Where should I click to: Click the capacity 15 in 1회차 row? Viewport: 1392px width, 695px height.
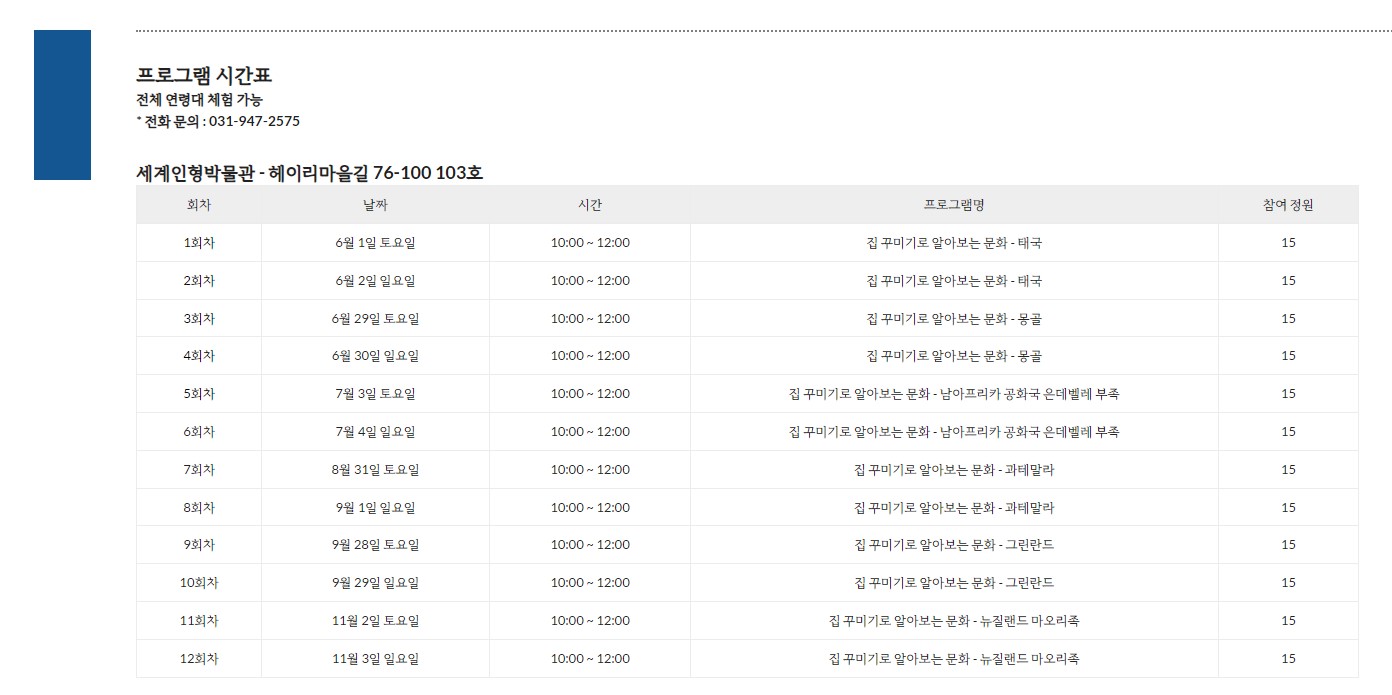(1288, 243)
